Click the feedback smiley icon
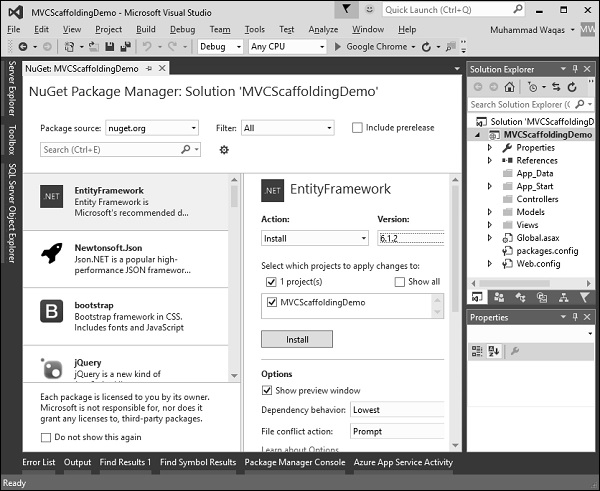Screen dimensions: 600x491 click(x=369, y=9)
